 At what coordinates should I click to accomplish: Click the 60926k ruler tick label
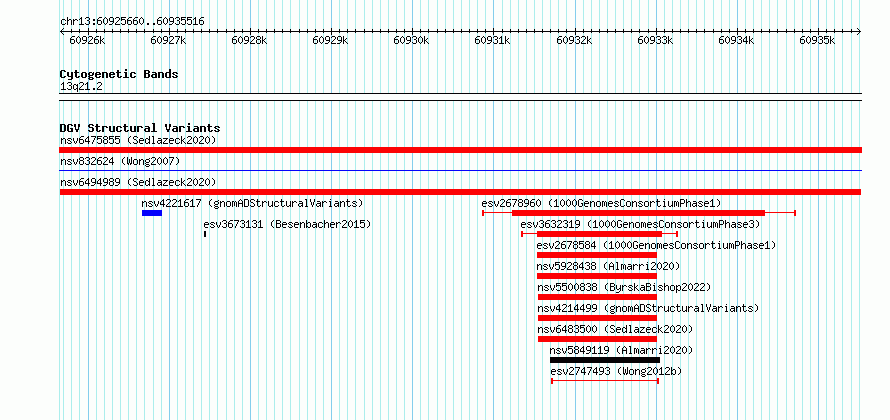coord(87,40)
